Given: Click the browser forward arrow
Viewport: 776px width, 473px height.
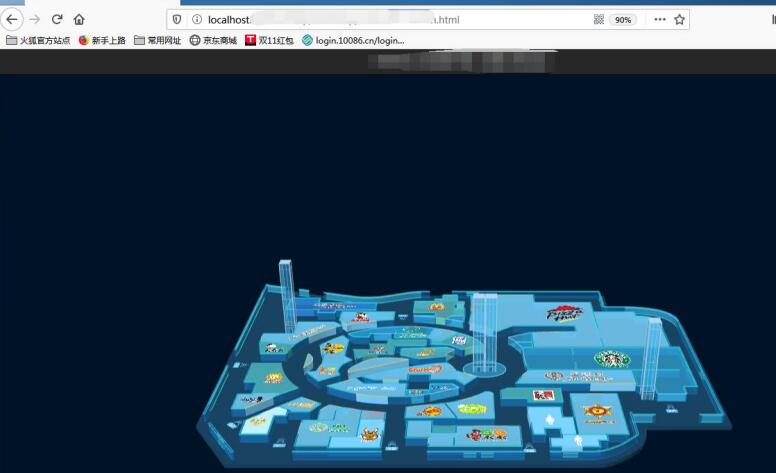Looking at the screenshot, I should [x=35, y=20].
